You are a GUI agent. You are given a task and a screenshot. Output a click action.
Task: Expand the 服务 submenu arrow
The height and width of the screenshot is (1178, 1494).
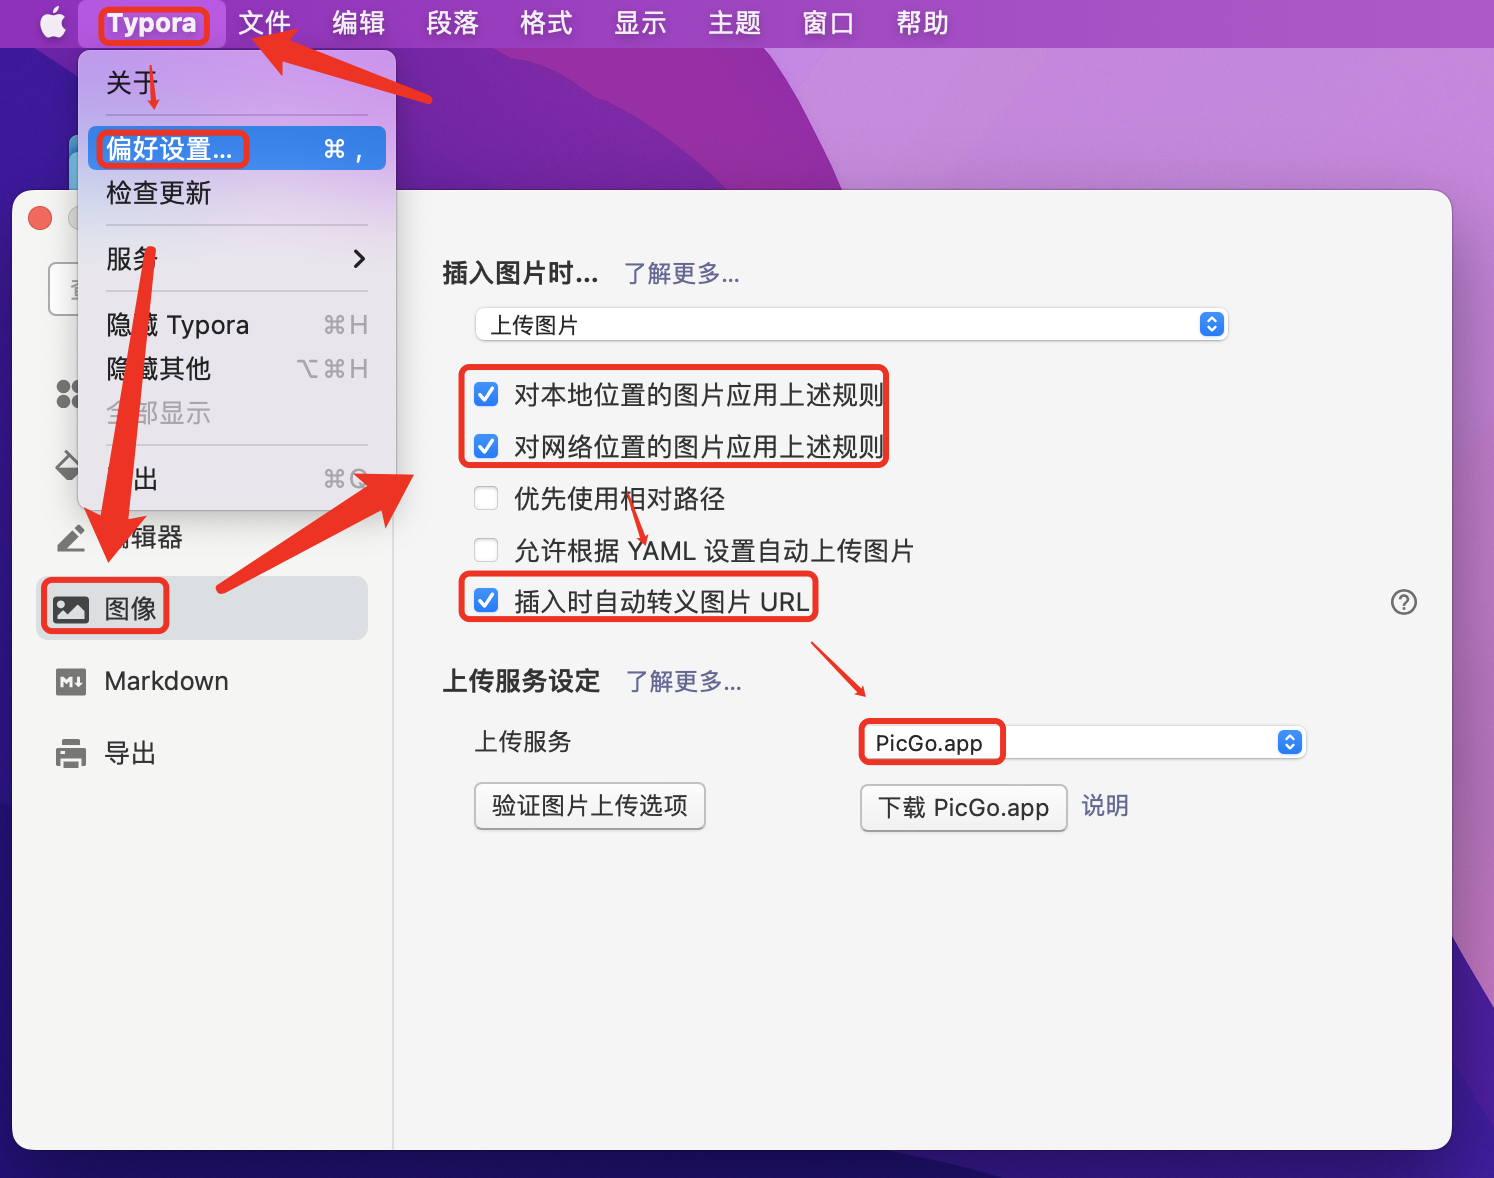pos(359,259)
